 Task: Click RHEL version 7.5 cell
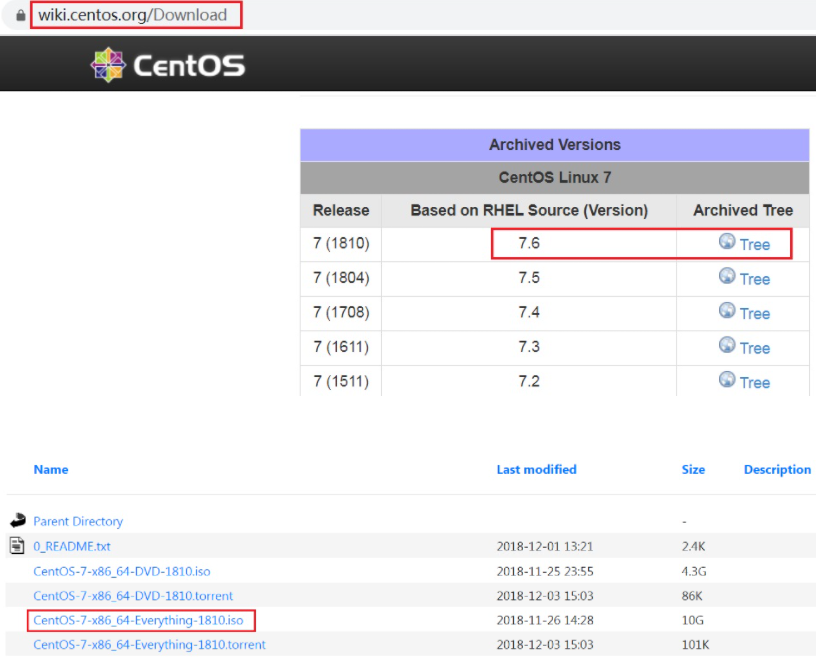[529, 278]
